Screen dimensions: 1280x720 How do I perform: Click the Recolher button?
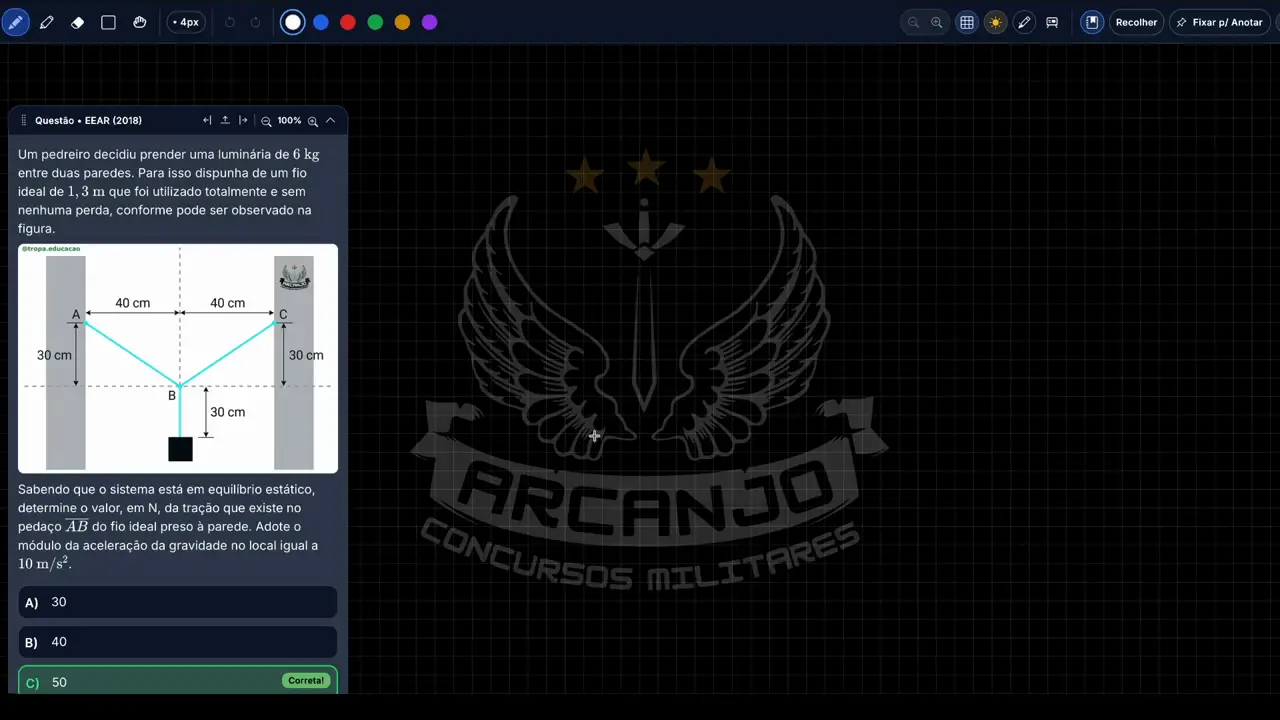1137,22
